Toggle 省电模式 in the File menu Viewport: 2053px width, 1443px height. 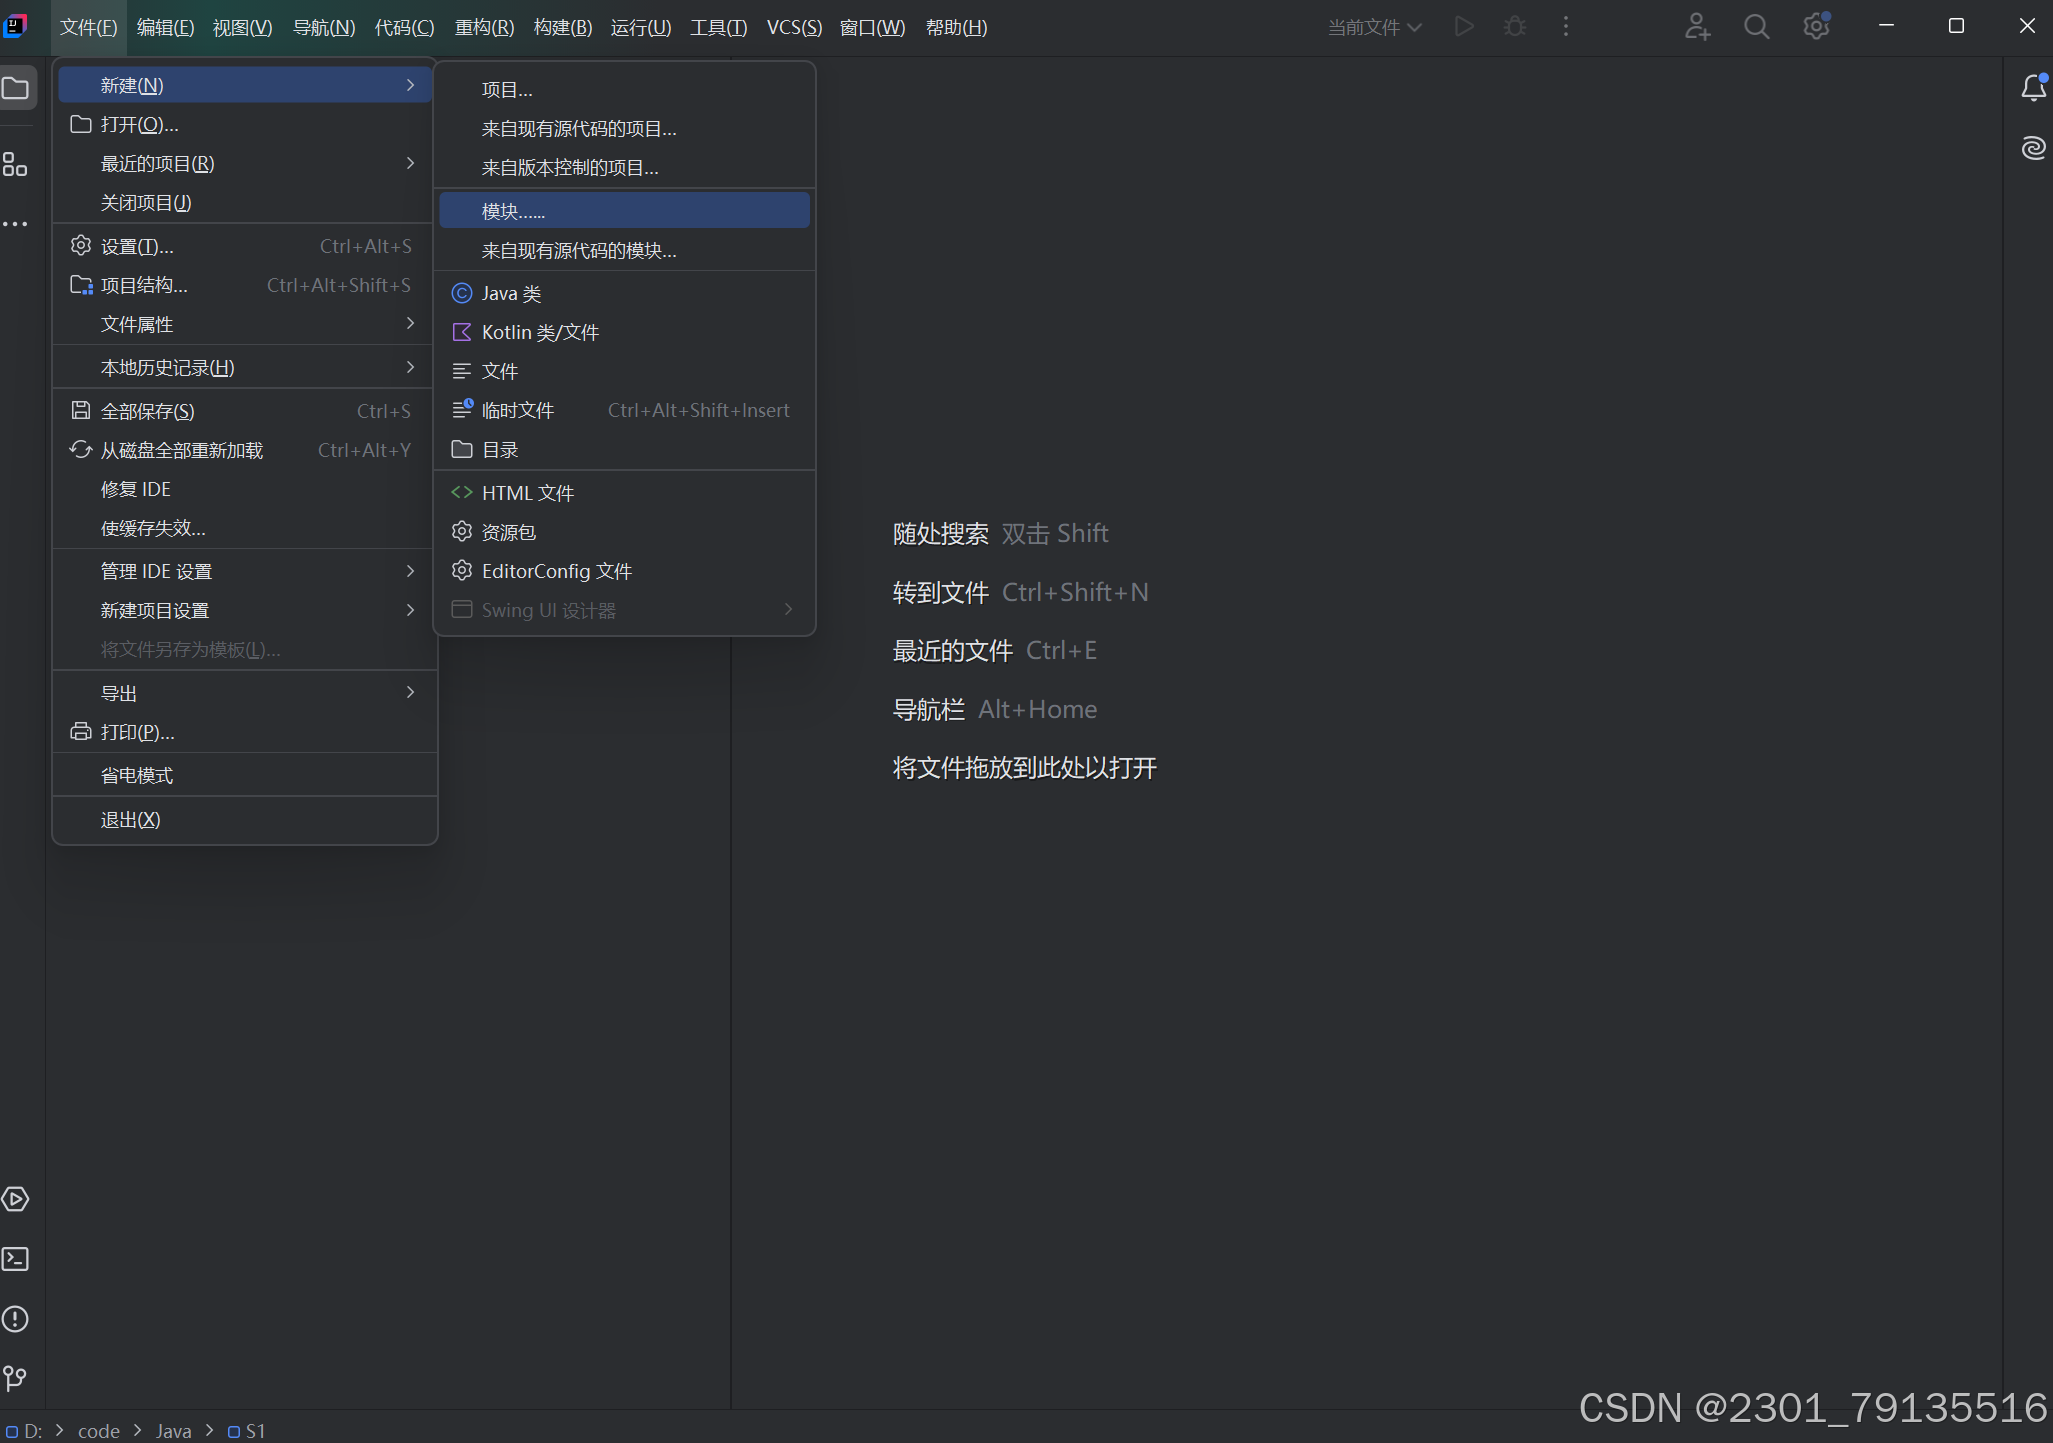coord(137,776)
